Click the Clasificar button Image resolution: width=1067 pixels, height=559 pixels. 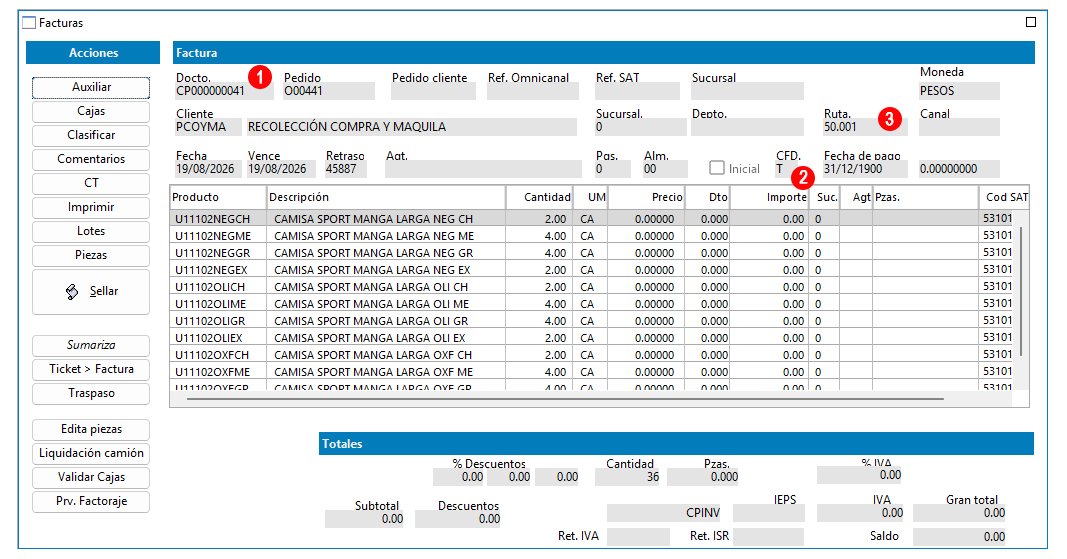(91, 135)
